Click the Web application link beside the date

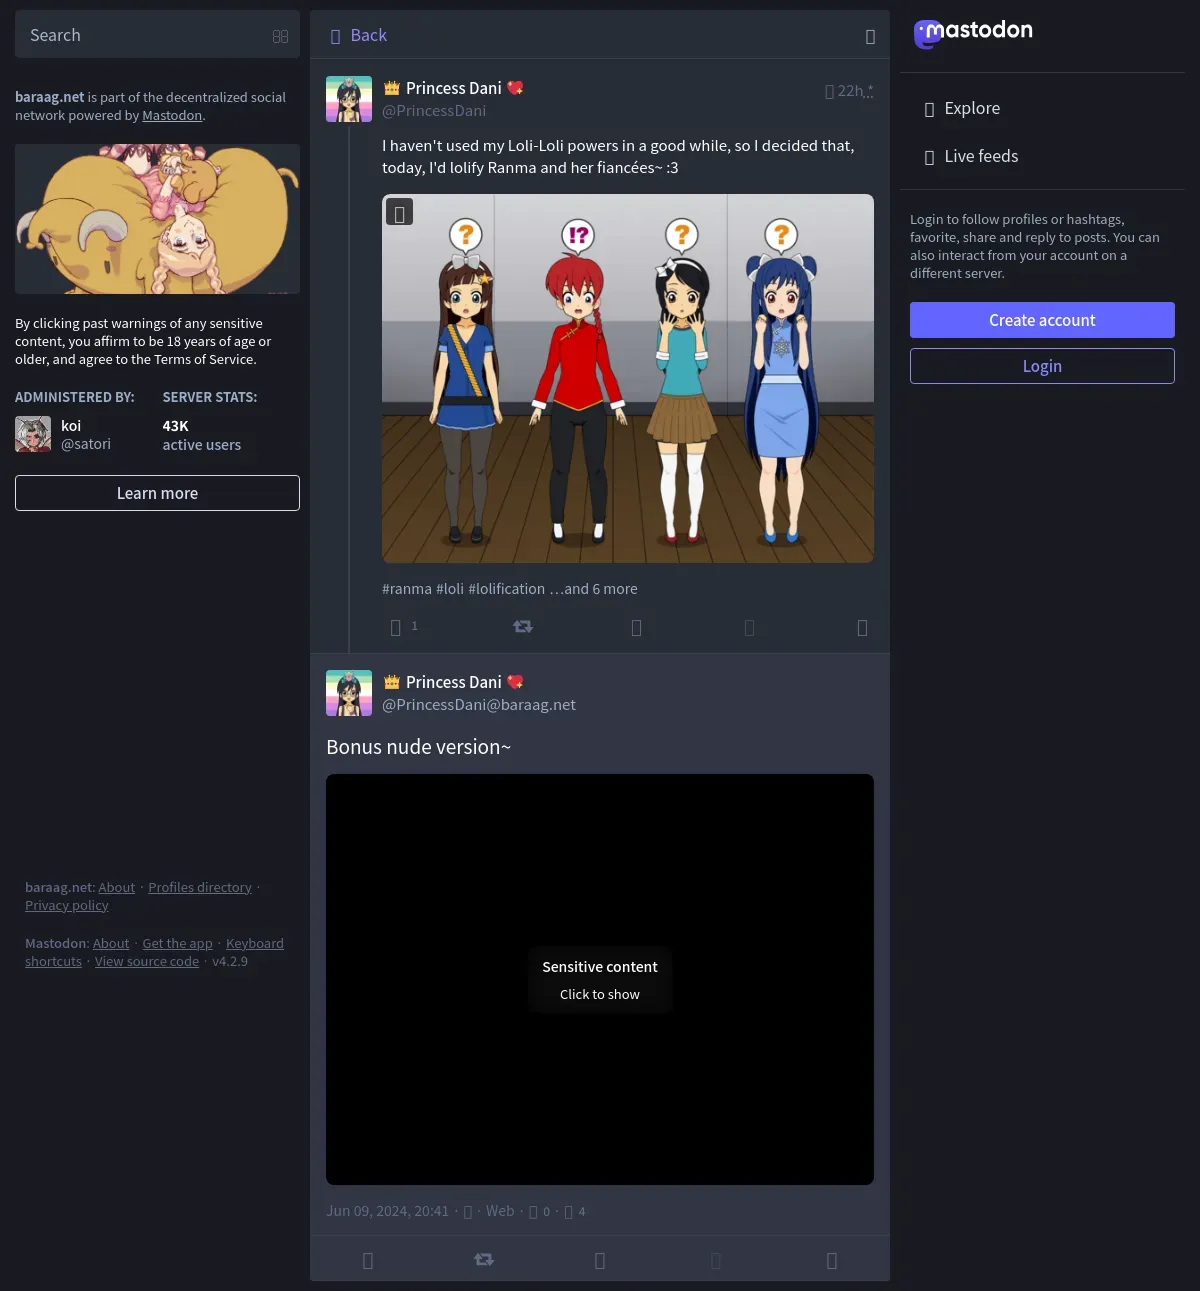click(500, 1211)
